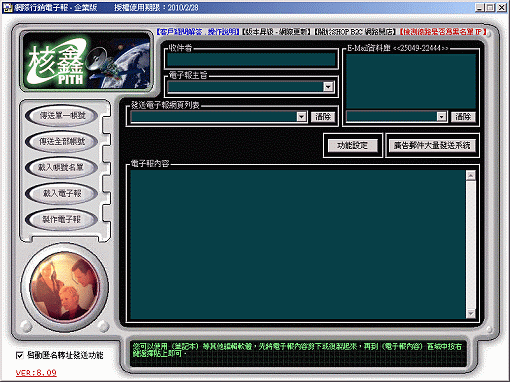This screenshot has width=510, height=382.
Task: Expand the 電子報主旨 subject dropdown
Action: (328, 87)
